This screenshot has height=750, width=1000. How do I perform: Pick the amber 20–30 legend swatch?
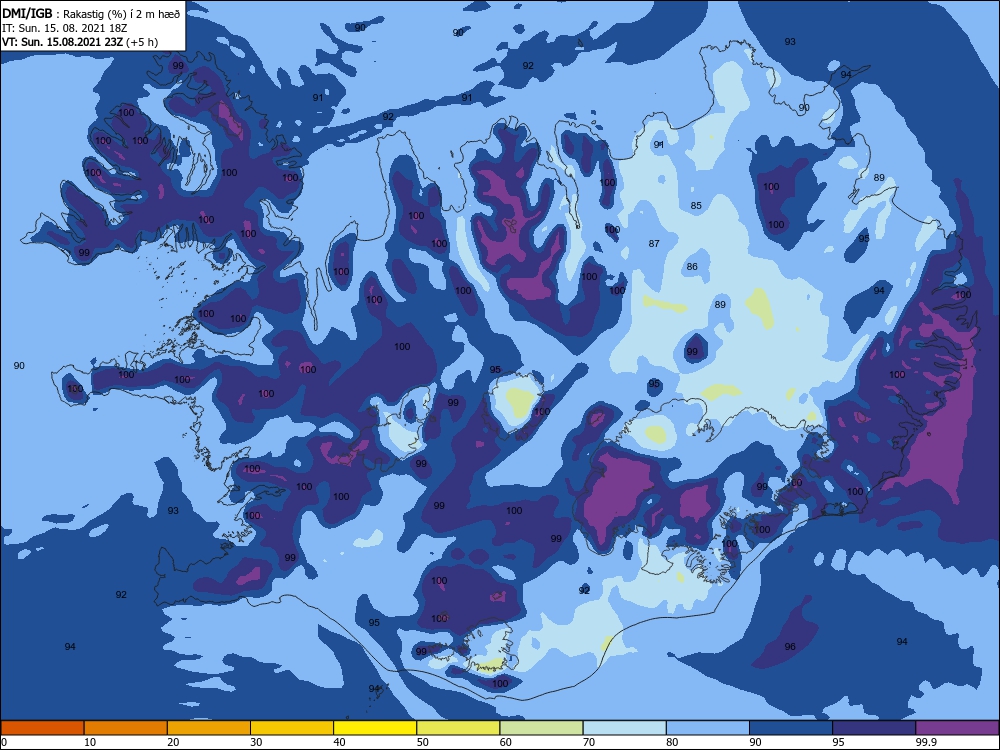pos(209,728)
